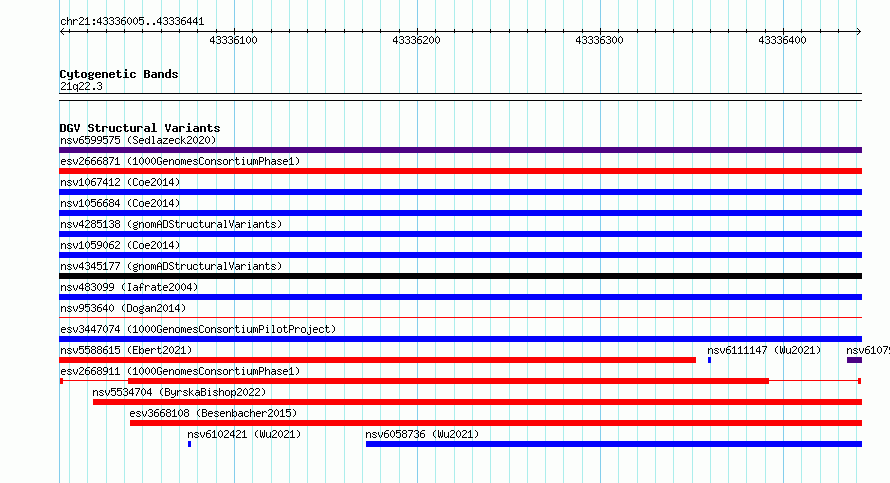Image resolution: width=890 pixels, height=483 pixels.
Task: Select the red esv3668108 variant bar
Action: (496, 423)
